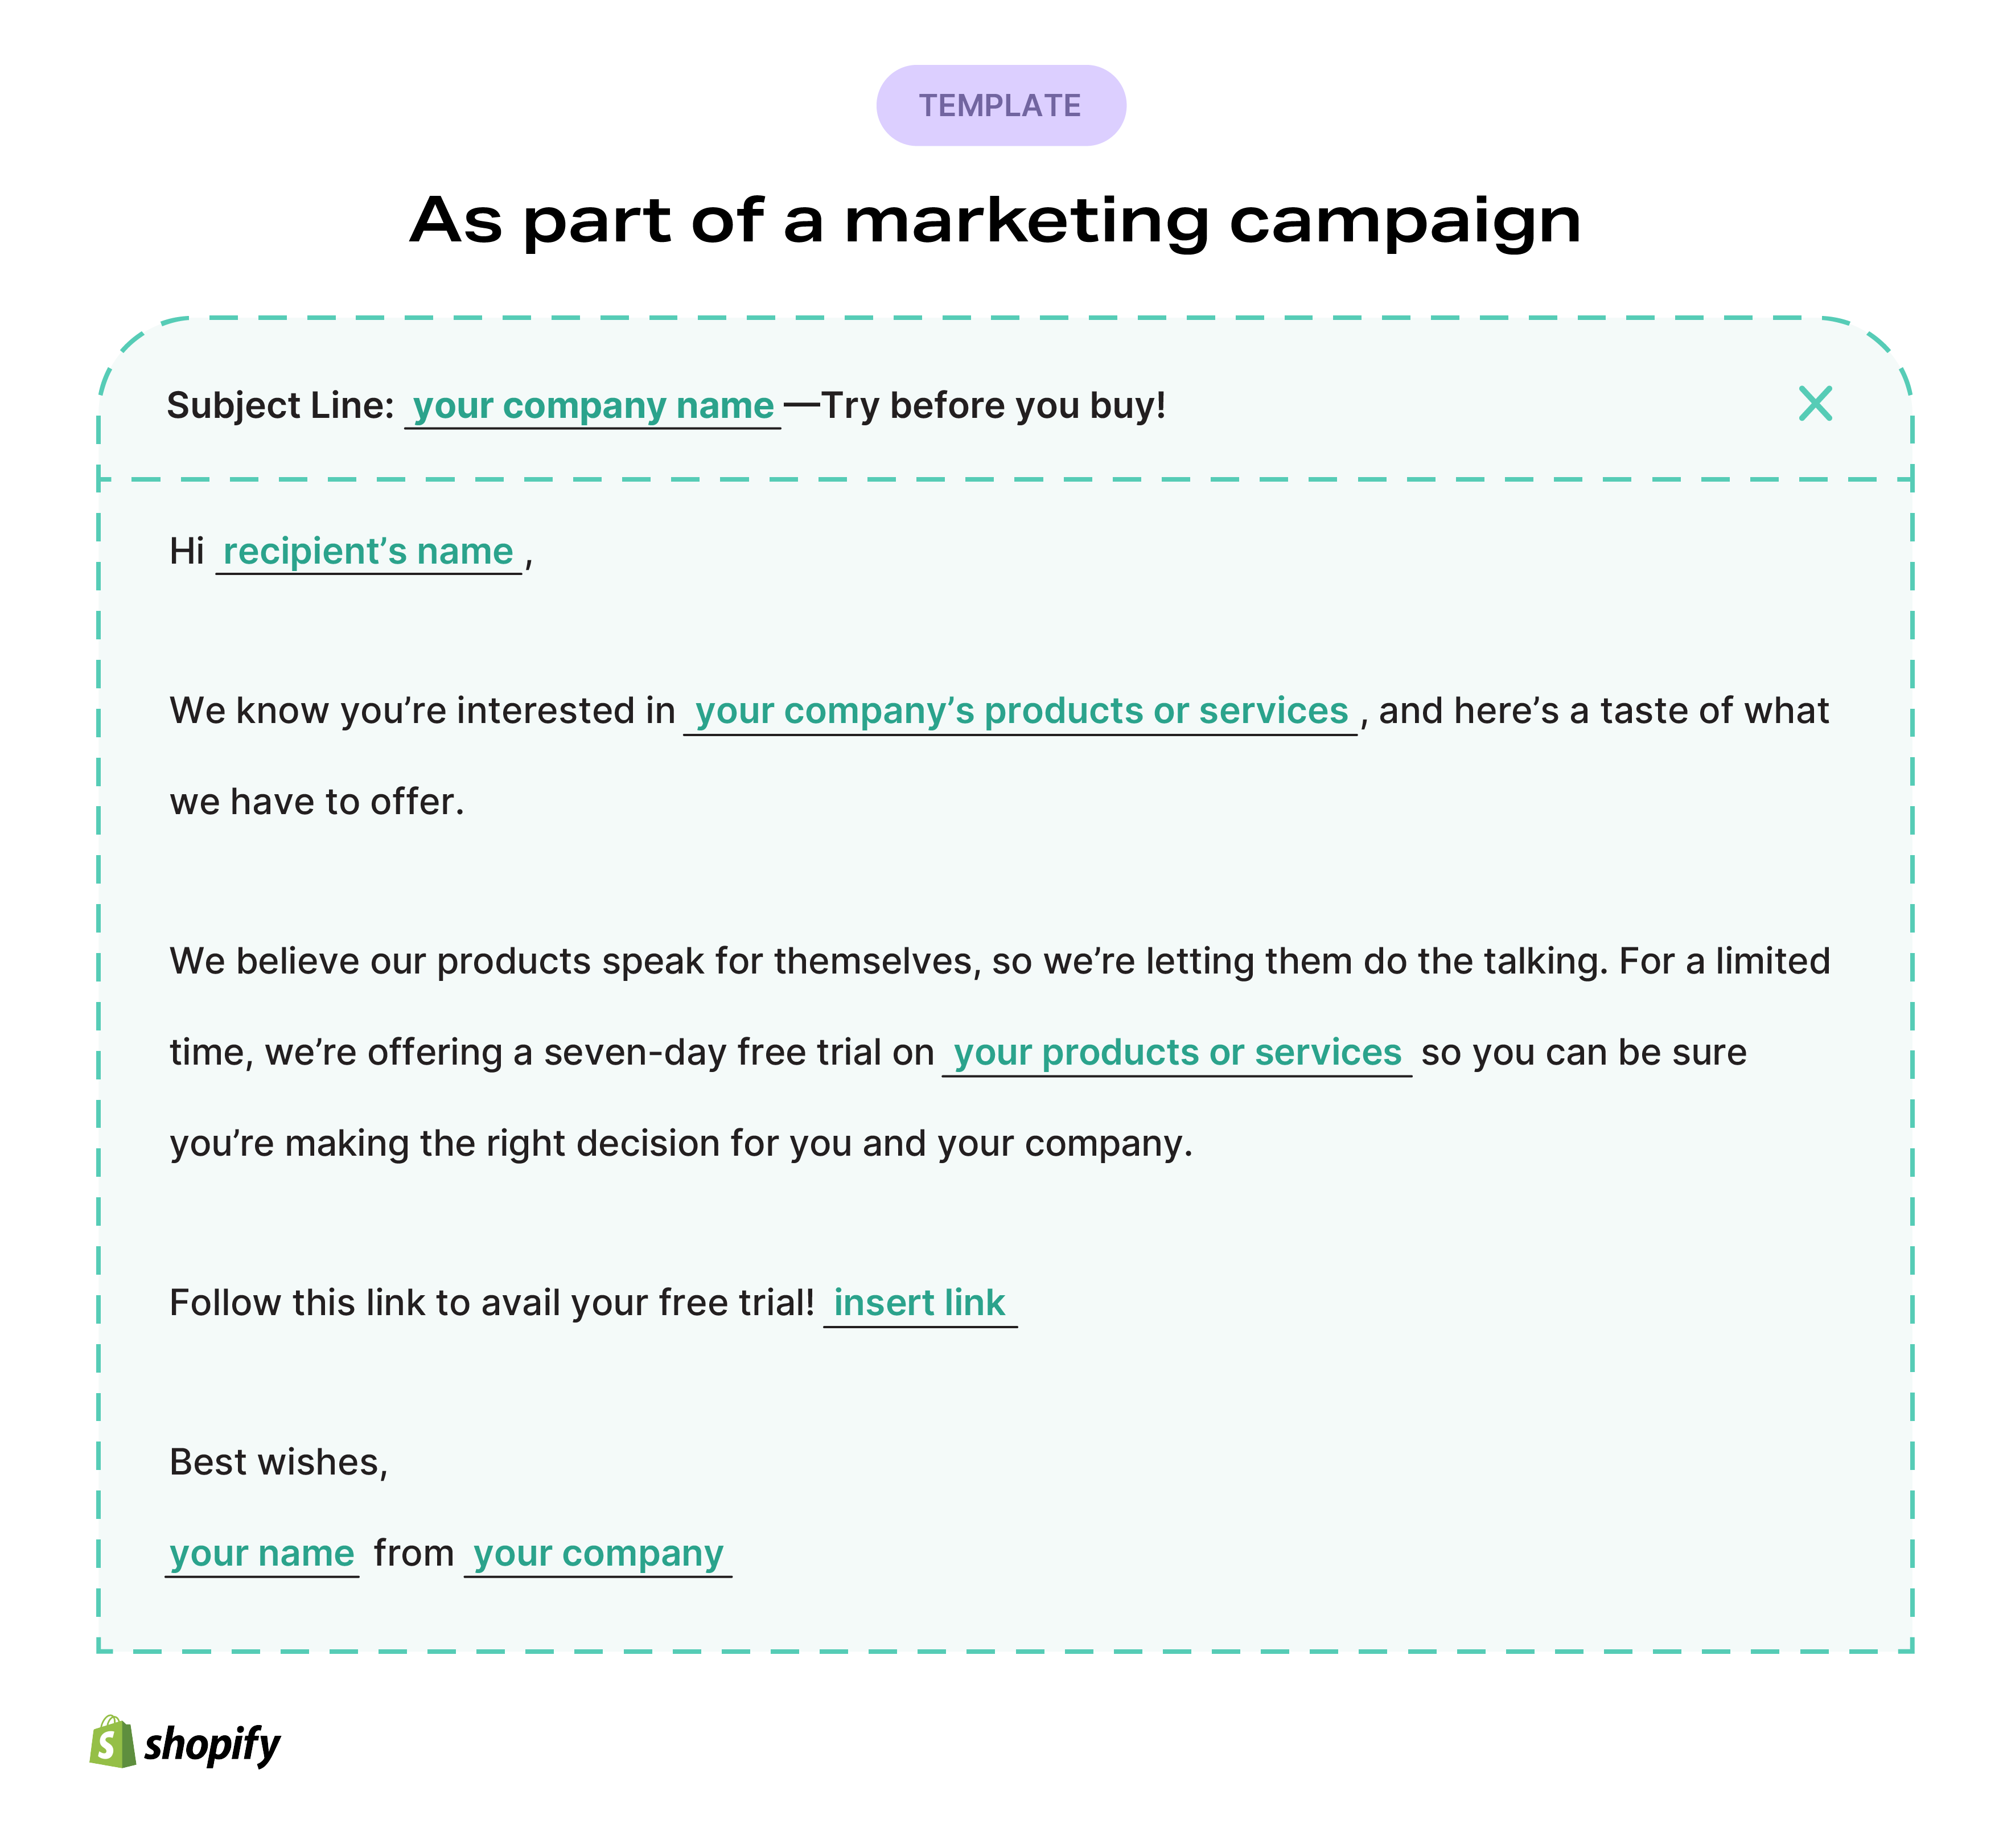Open the 'insert link' placeholder
The height and width of the screenshot is (1848, 2003).
click(x=920, y=1304)
